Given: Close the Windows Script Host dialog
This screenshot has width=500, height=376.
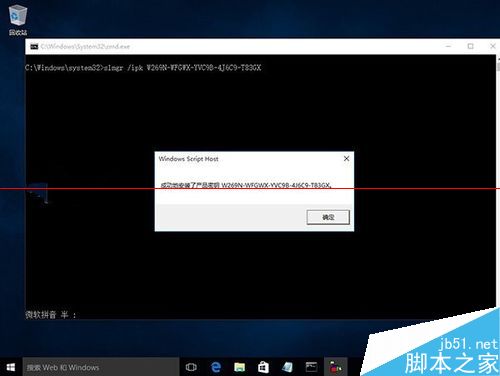Looking at the screenshot, I should [346, 159].
